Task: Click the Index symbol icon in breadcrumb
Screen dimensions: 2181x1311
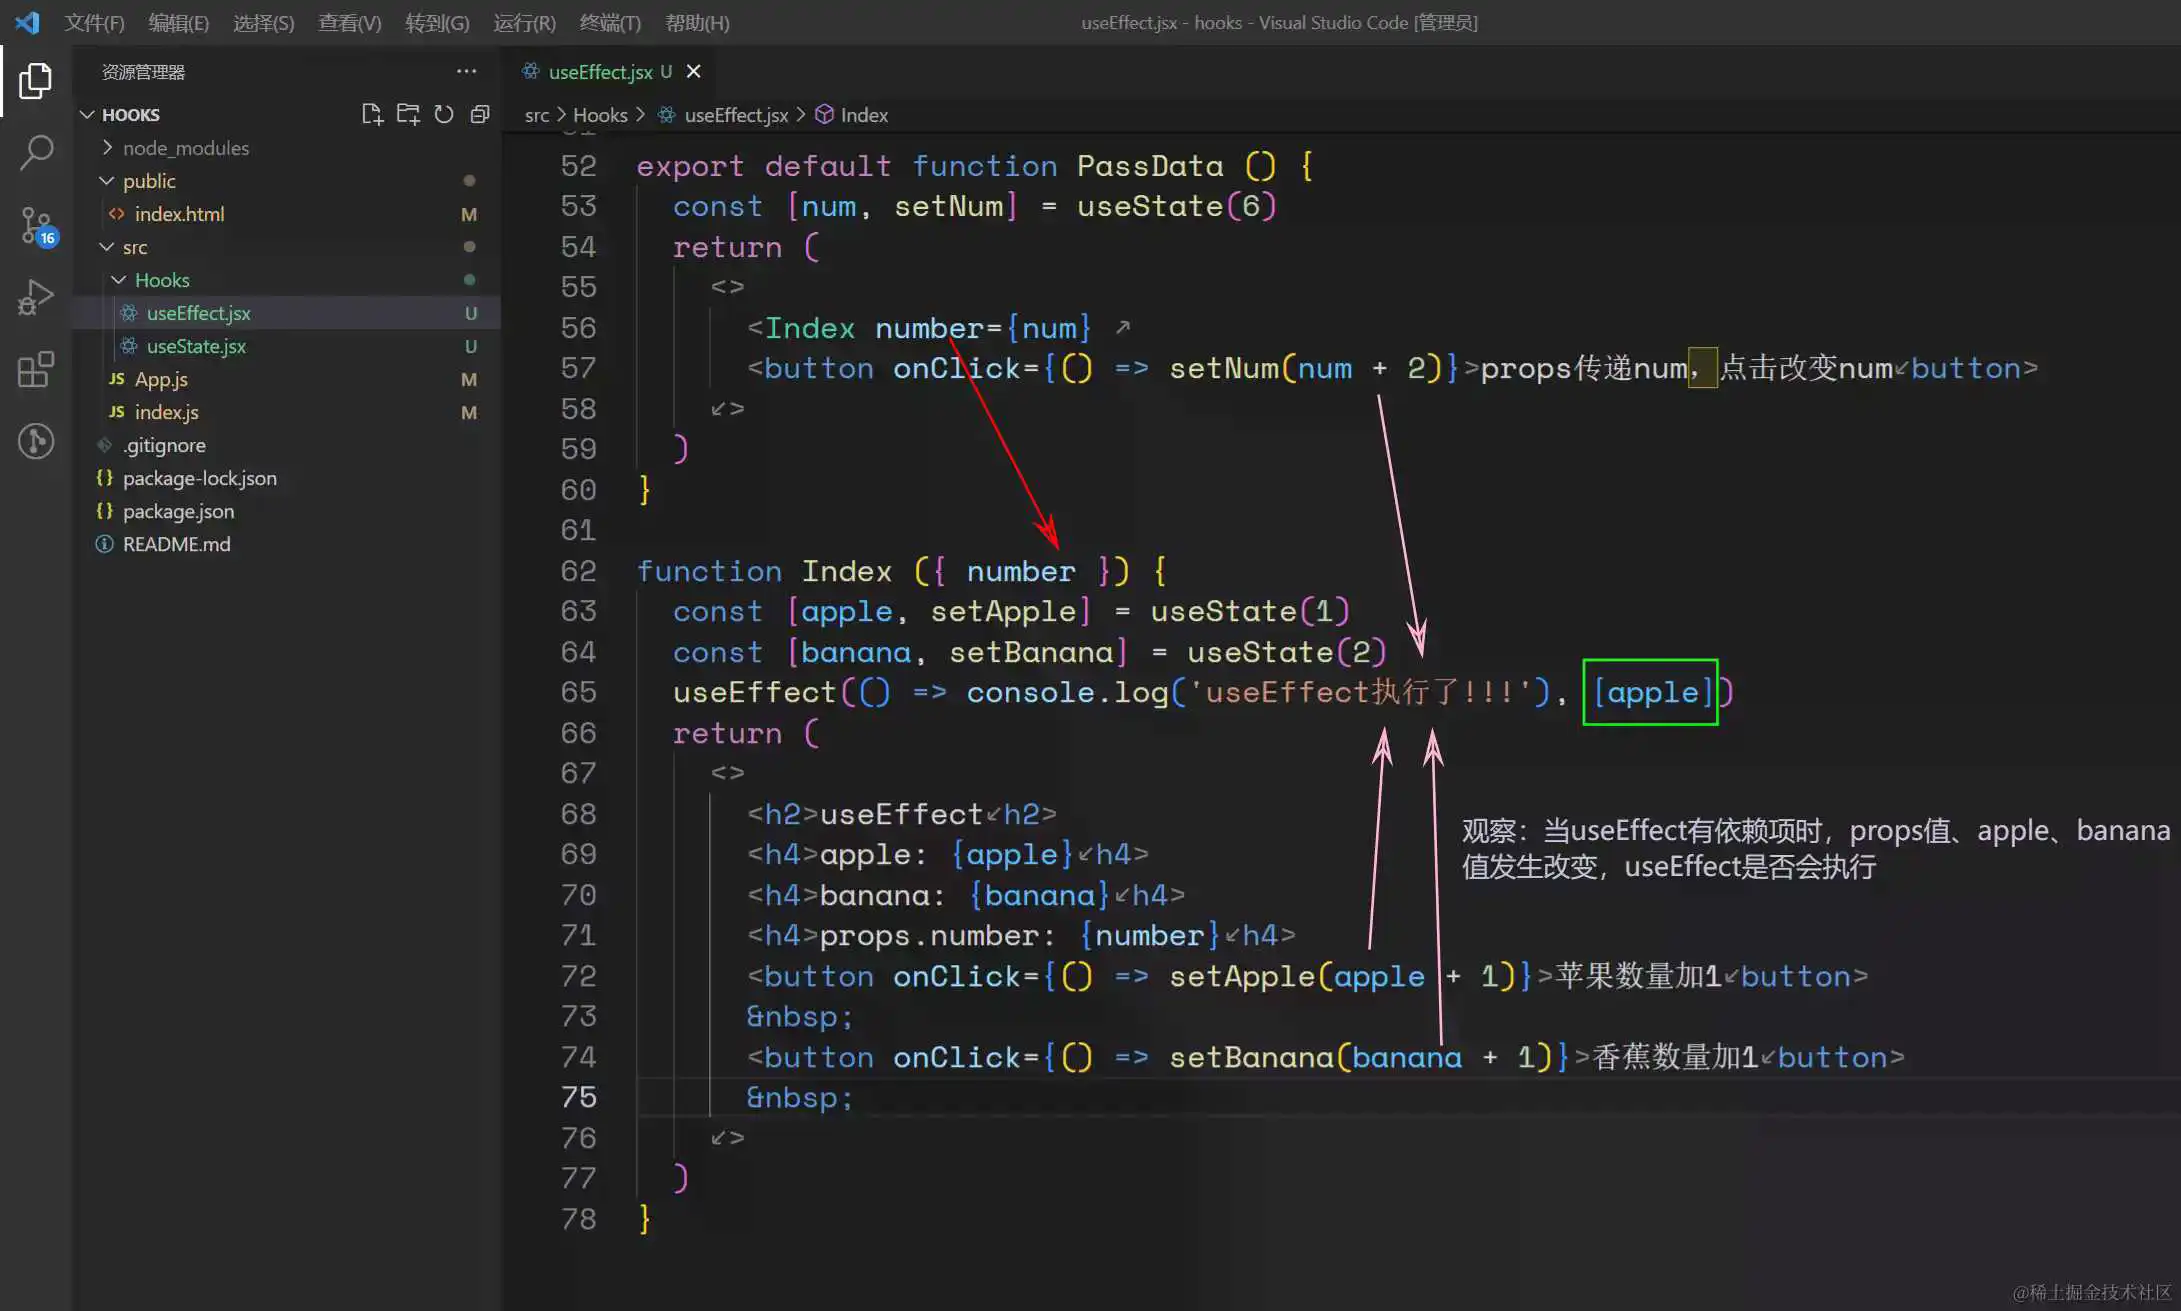Action: pos(825,114)
